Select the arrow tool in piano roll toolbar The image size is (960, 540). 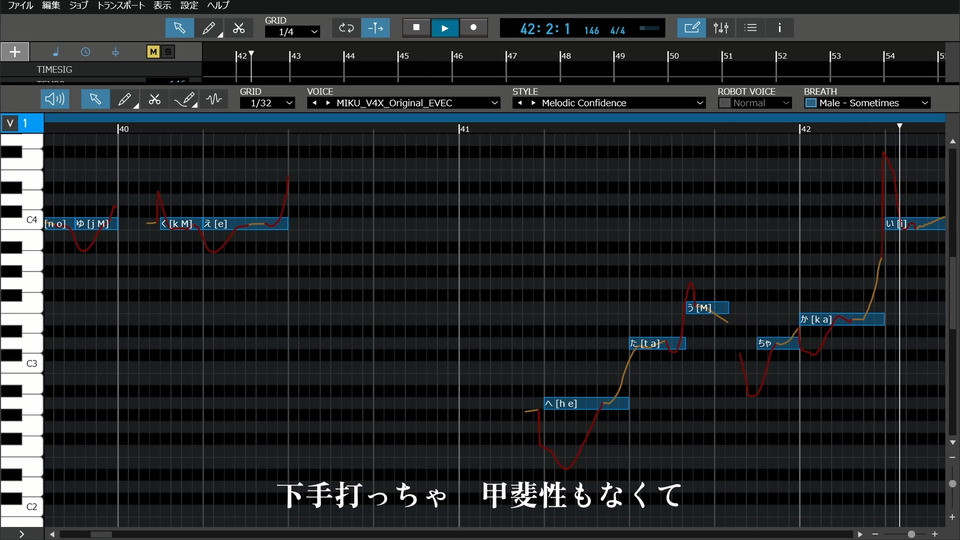click(x=95, y=99)
